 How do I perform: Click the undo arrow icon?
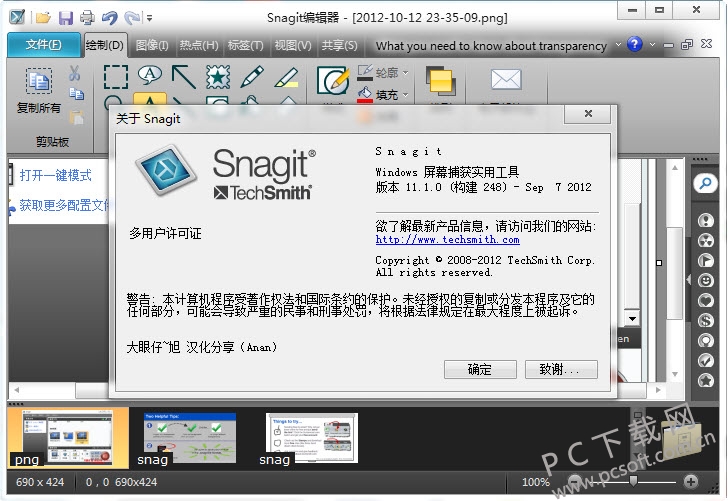click(x=110, y=18)
